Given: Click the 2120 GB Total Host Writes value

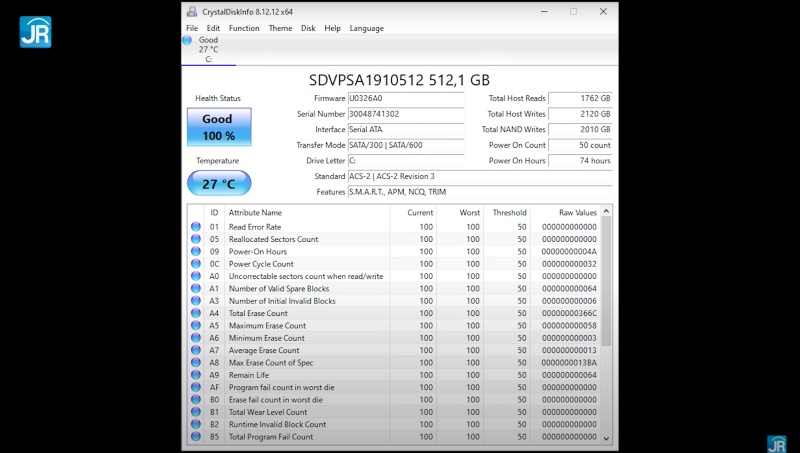Looking at the screenshot, I should pos(580,114).
